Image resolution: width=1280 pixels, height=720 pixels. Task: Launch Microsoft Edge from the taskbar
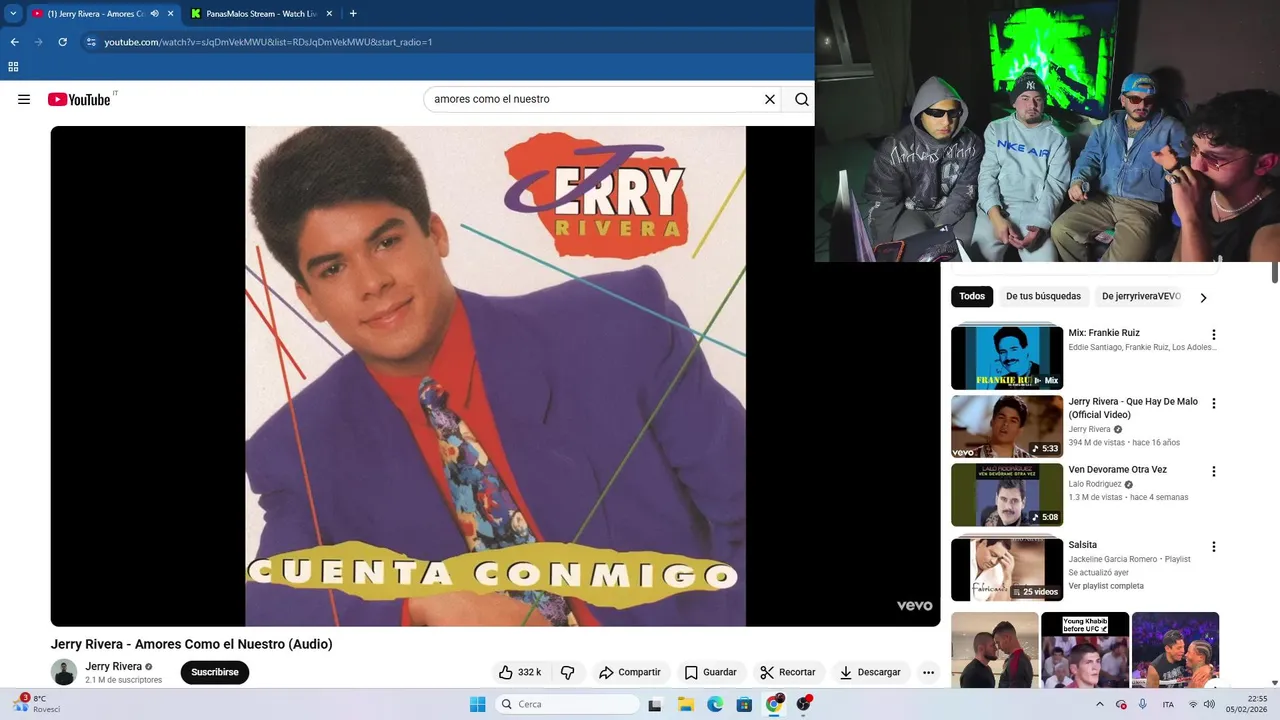tap(715, 704)
